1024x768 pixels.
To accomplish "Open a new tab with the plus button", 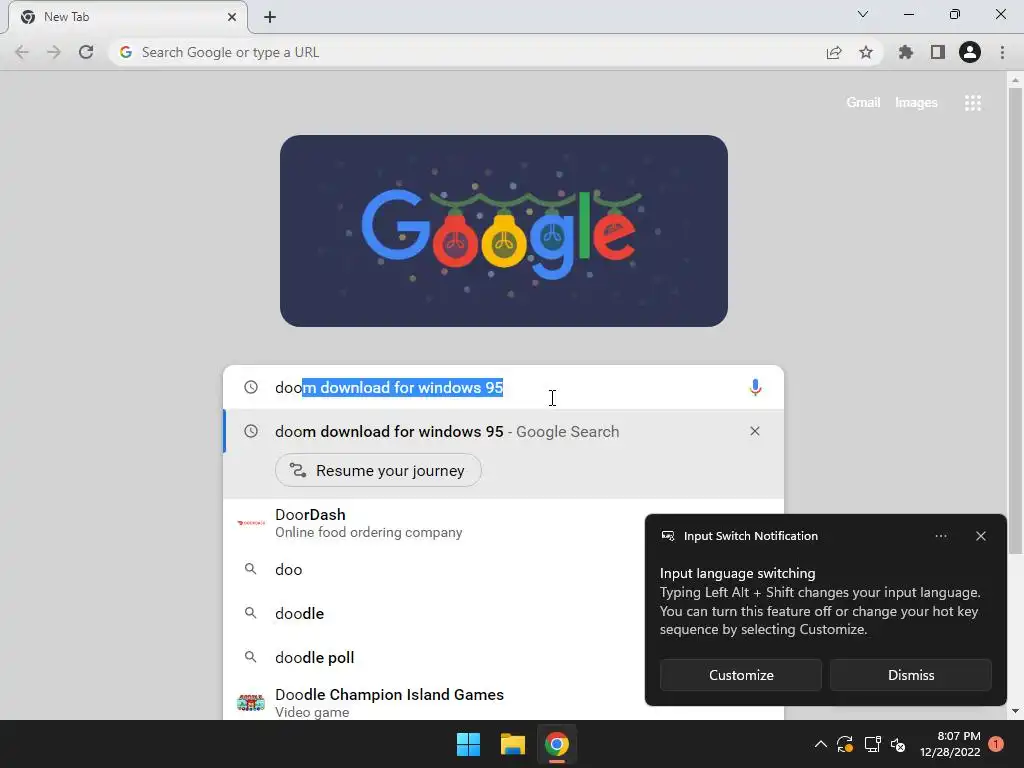I will click(x=270, y=17).
